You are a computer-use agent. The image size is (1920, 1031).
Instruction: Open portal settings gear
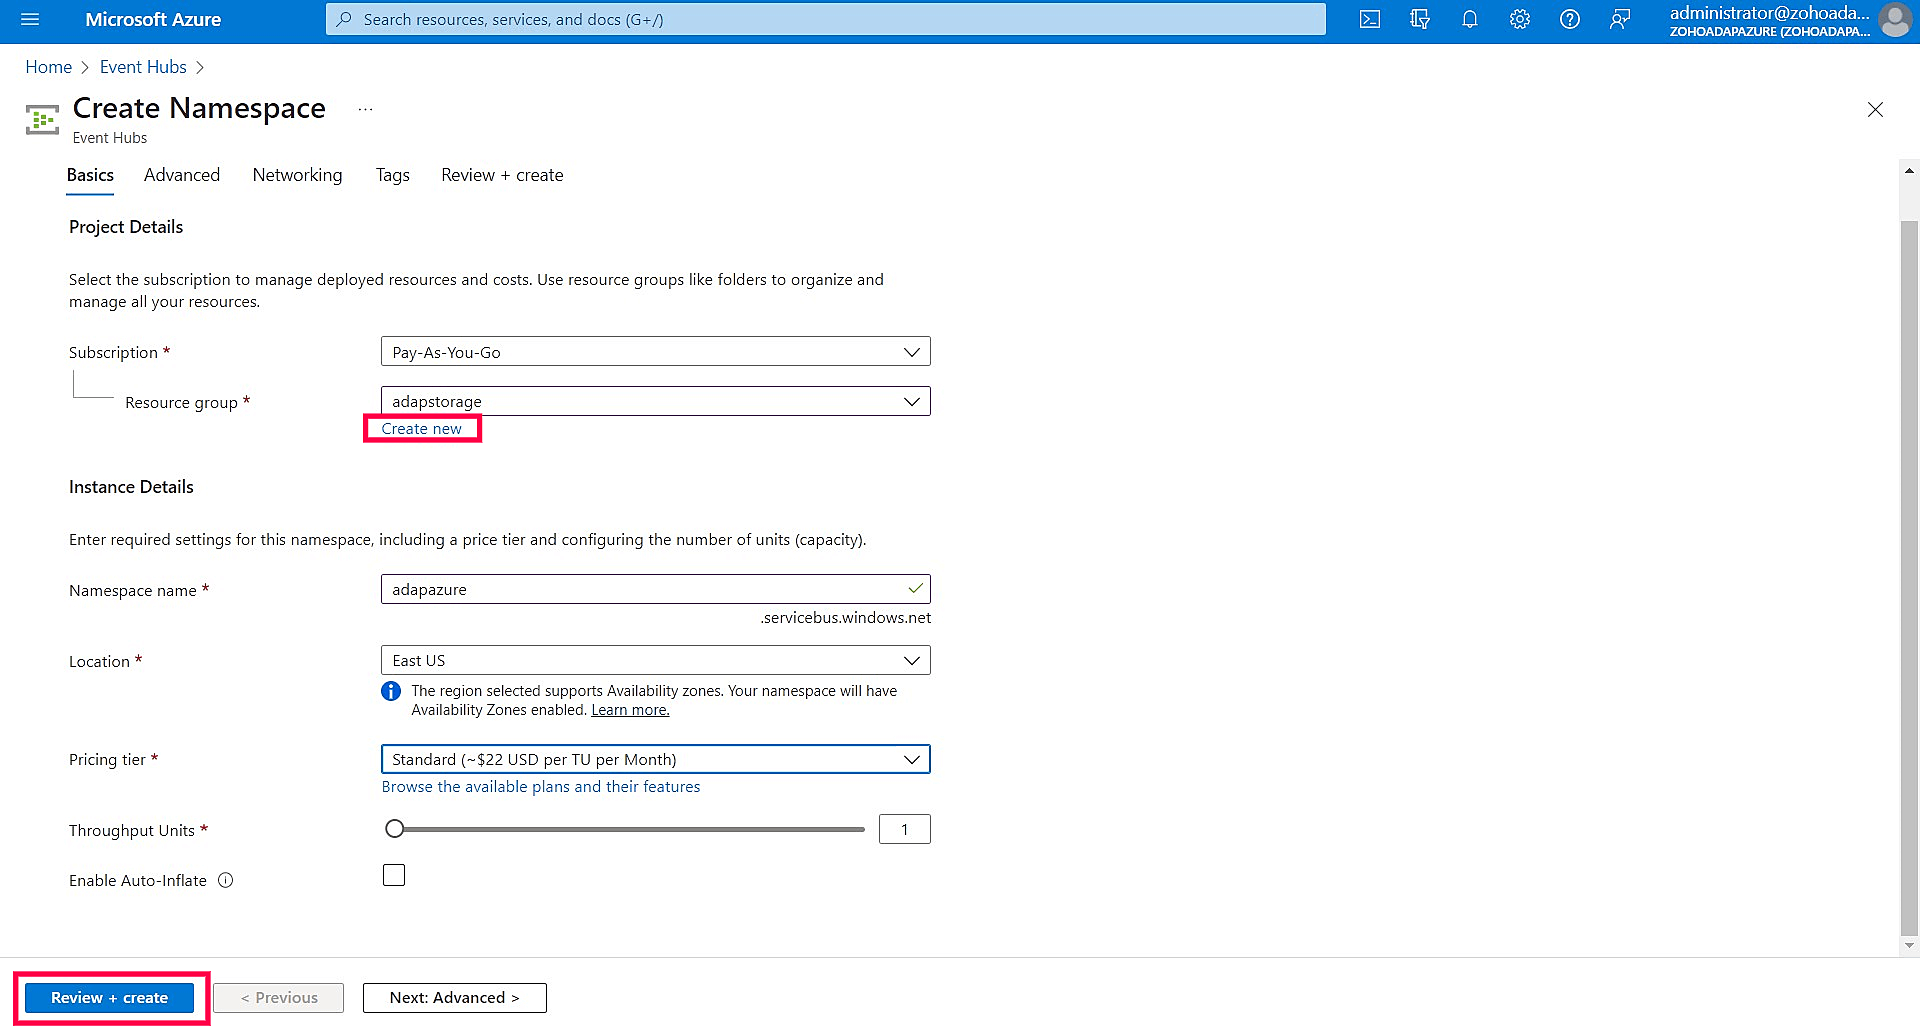click(x=1520, y=19)
